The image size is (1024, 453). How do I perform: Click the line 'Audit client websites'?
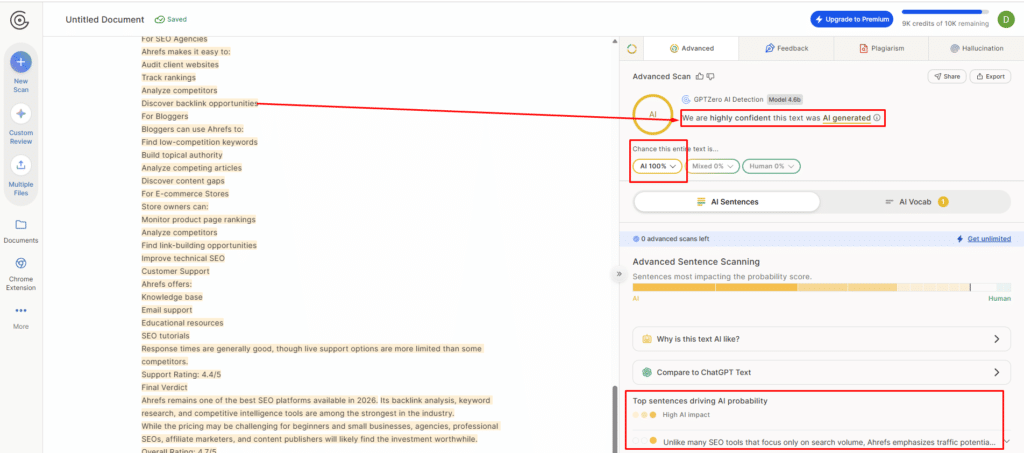pyautogui.click(x=180, y=65)
